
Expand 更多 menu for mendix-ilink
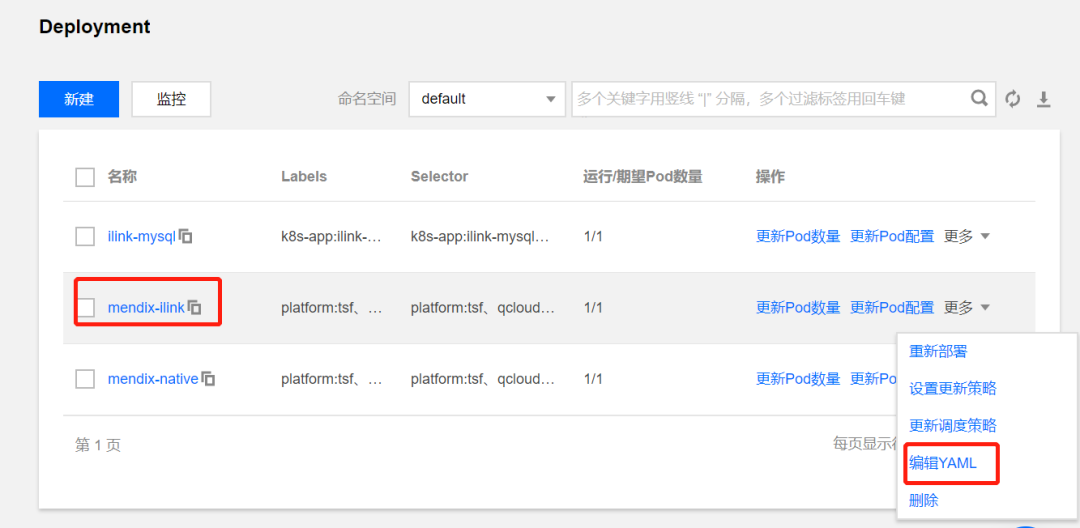[x=967, y=308]
